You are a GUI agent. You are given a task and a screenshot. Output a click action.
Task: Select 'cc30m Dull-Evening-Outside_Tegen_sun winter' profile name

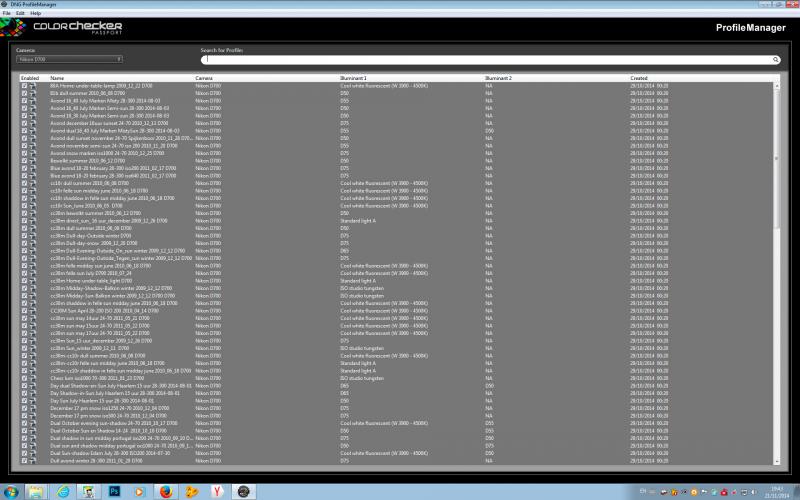(x=121, y=258)
